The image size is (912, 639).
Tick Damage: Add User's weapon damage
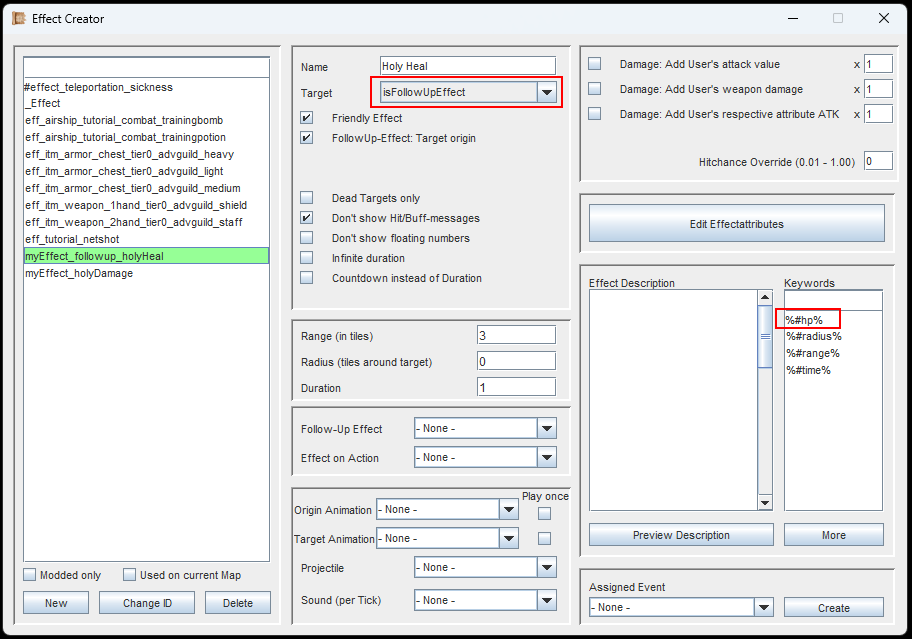click(x=595, y=89)
